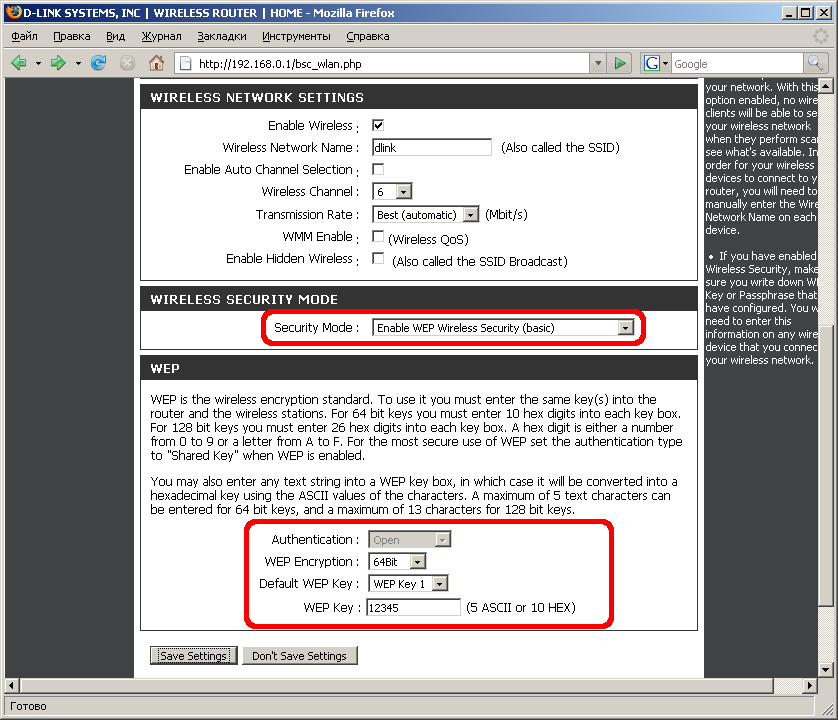Click the Back navigation arrow
Image resolution: width=838 pixels, height=720 pixels.
[19, 63]
